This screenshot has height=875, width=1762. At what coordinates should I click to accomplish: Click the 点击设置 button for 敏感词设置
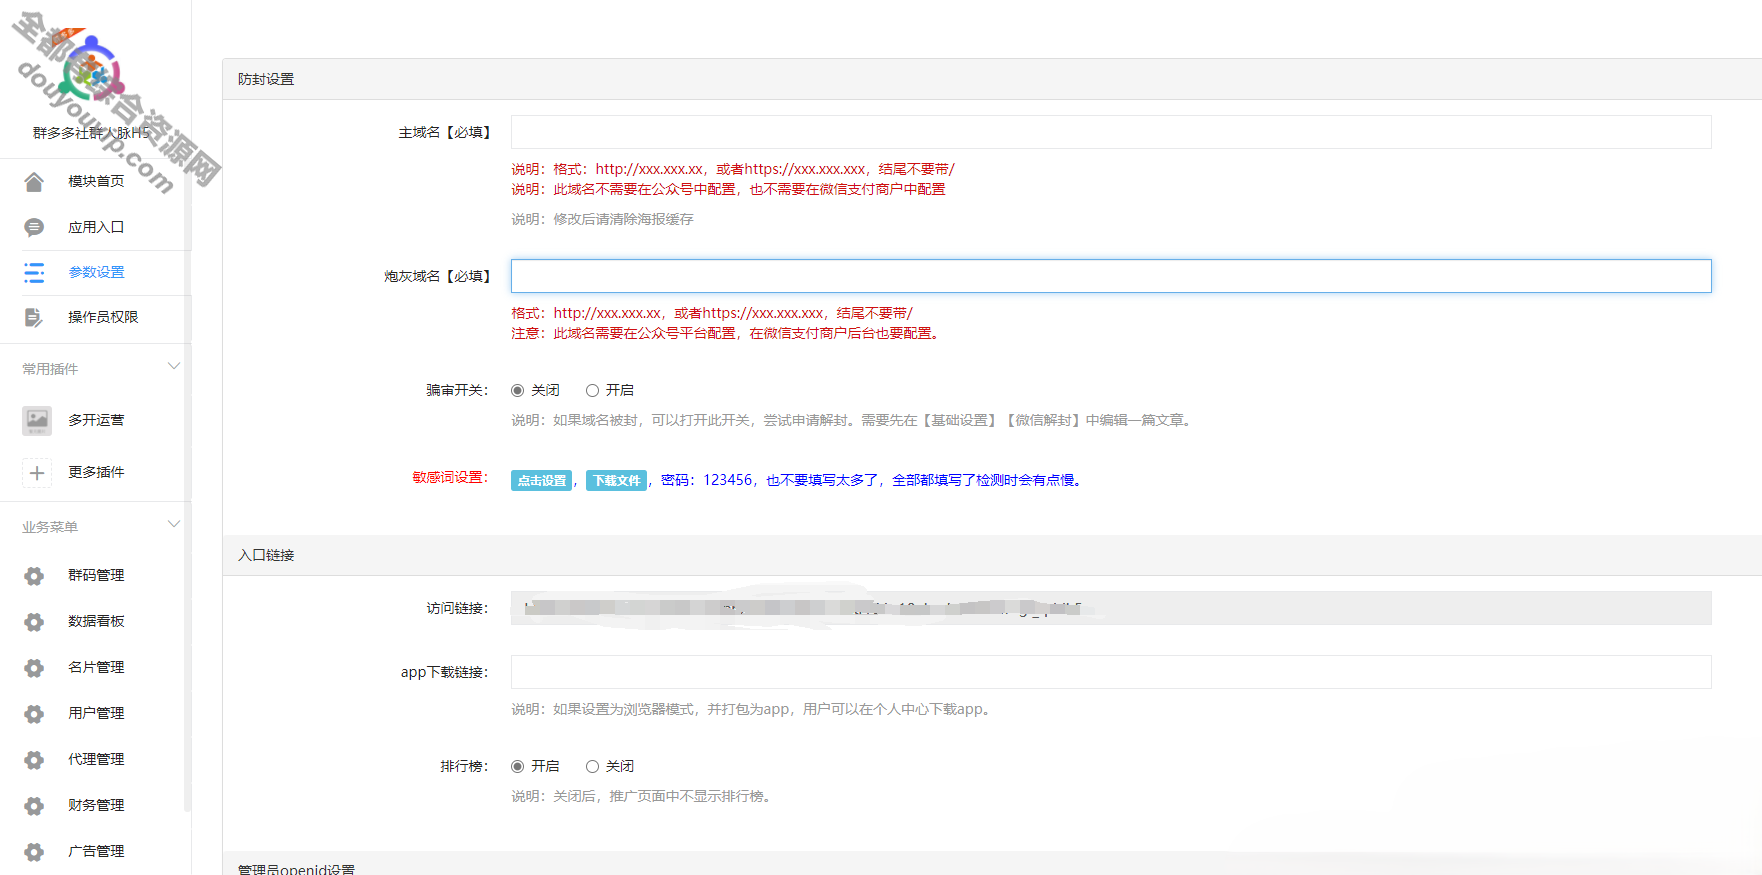(541, 481)
